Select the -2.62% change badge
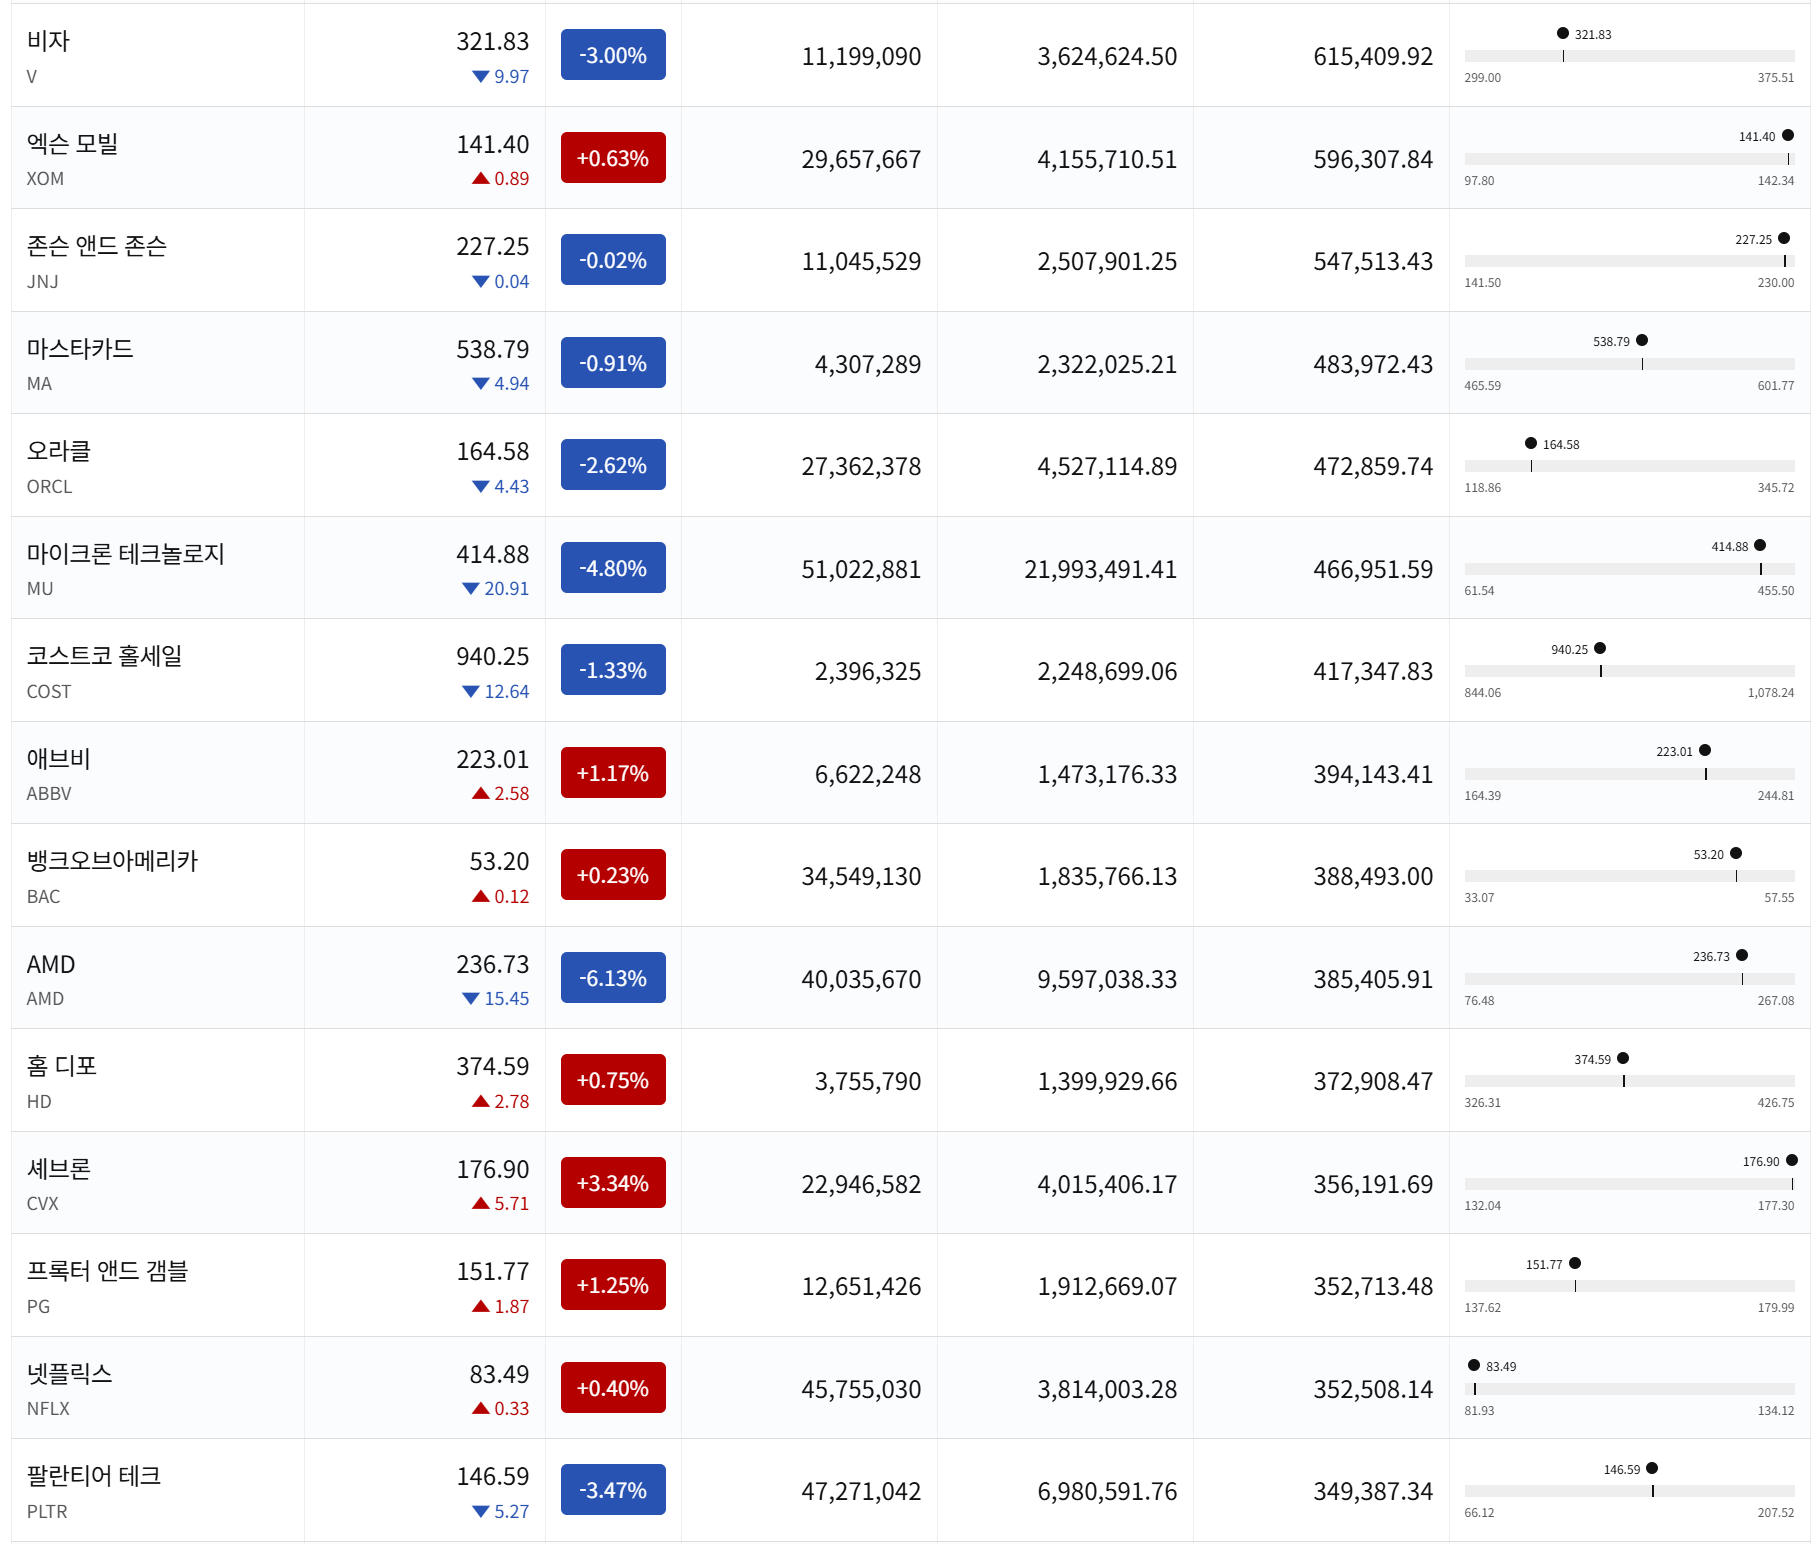 point(613,465)
